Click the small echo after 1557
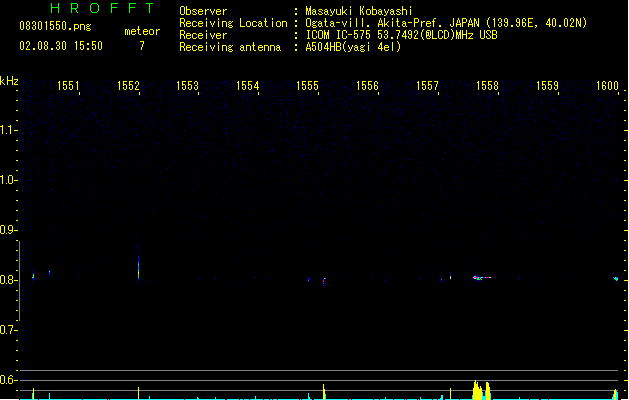Viewport: 629px width, 400px height. click(450, 276)
